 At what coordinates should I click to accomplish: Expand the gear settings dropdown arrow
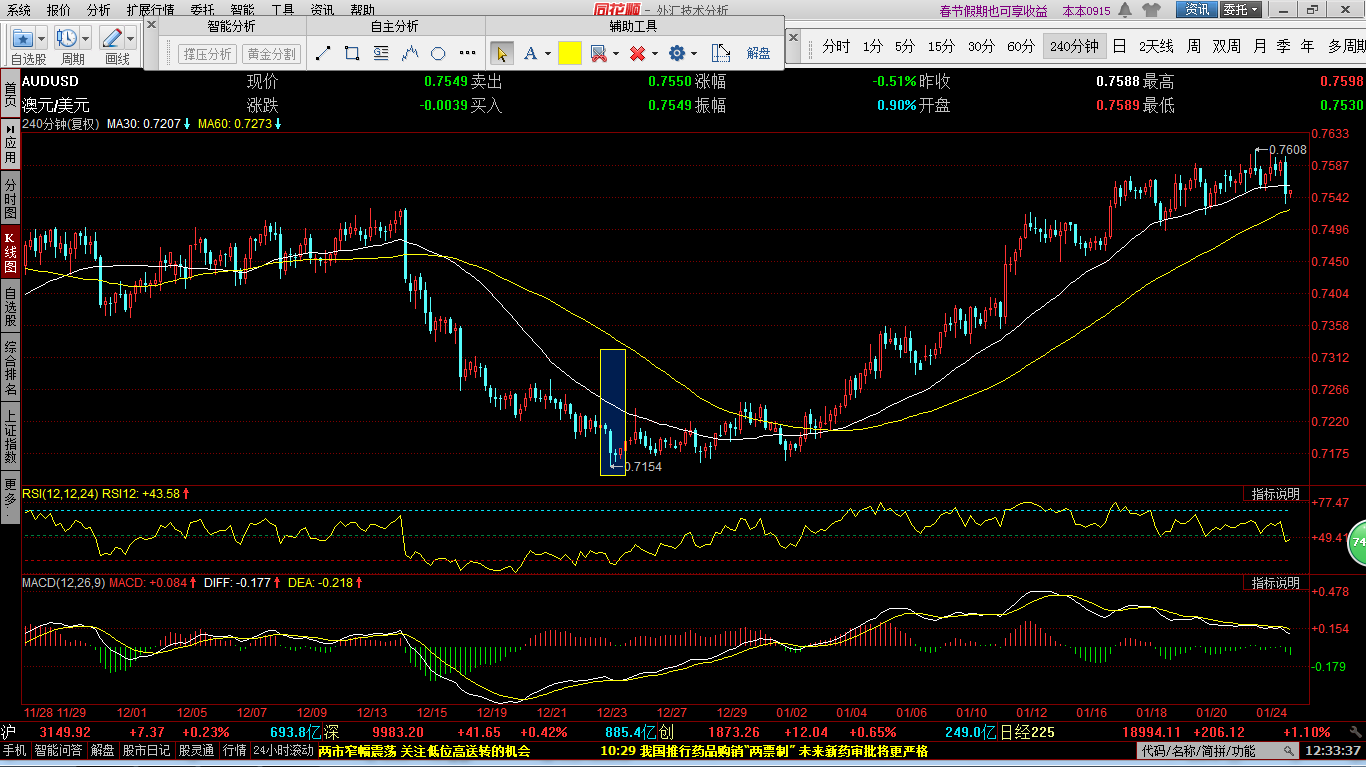pyautogui.click(x=695, y=54)
